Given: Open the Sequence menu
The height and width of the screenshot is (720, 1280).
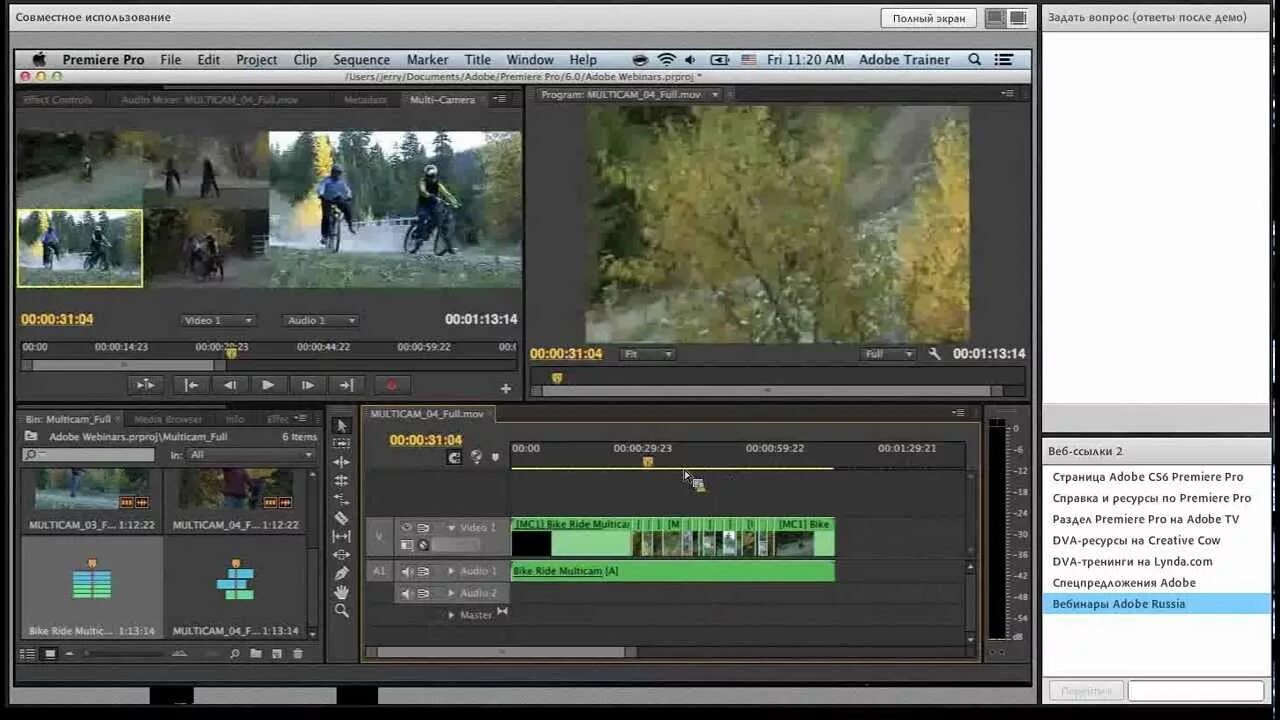Looking at the screenshot, I should [x=361, y=60].
